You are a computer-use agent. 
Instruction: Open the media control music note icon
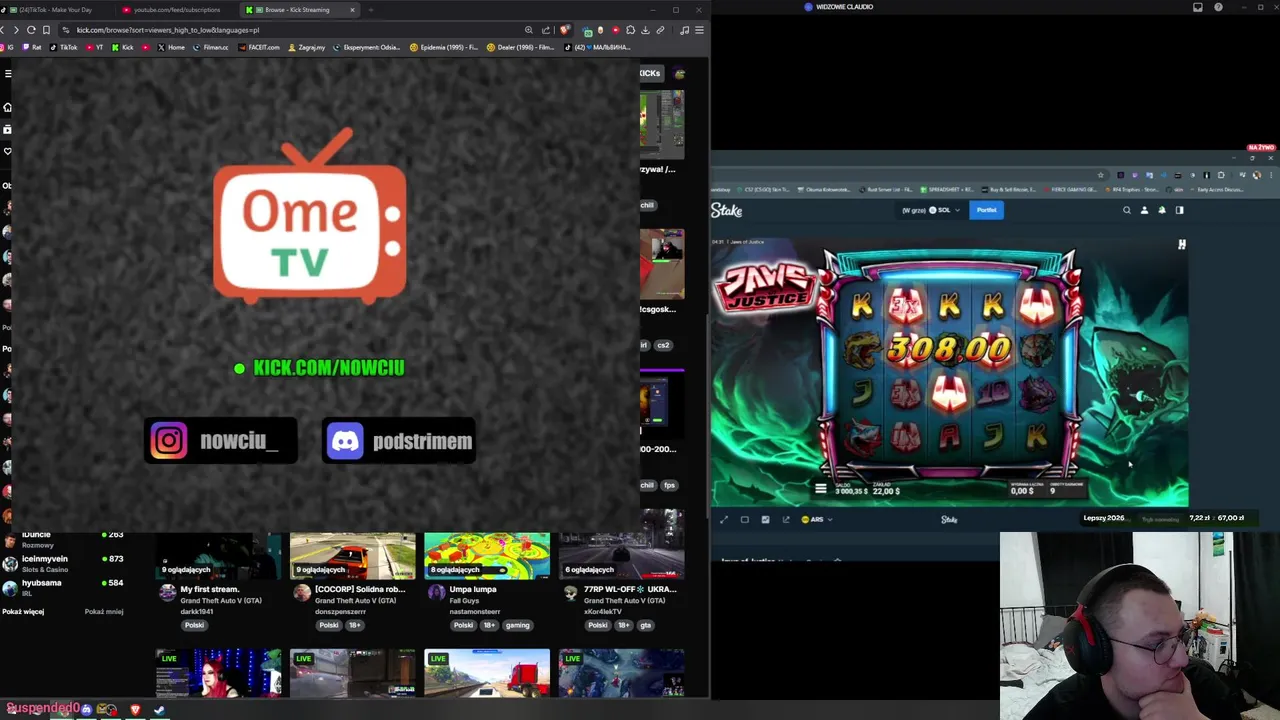(684, 30)
